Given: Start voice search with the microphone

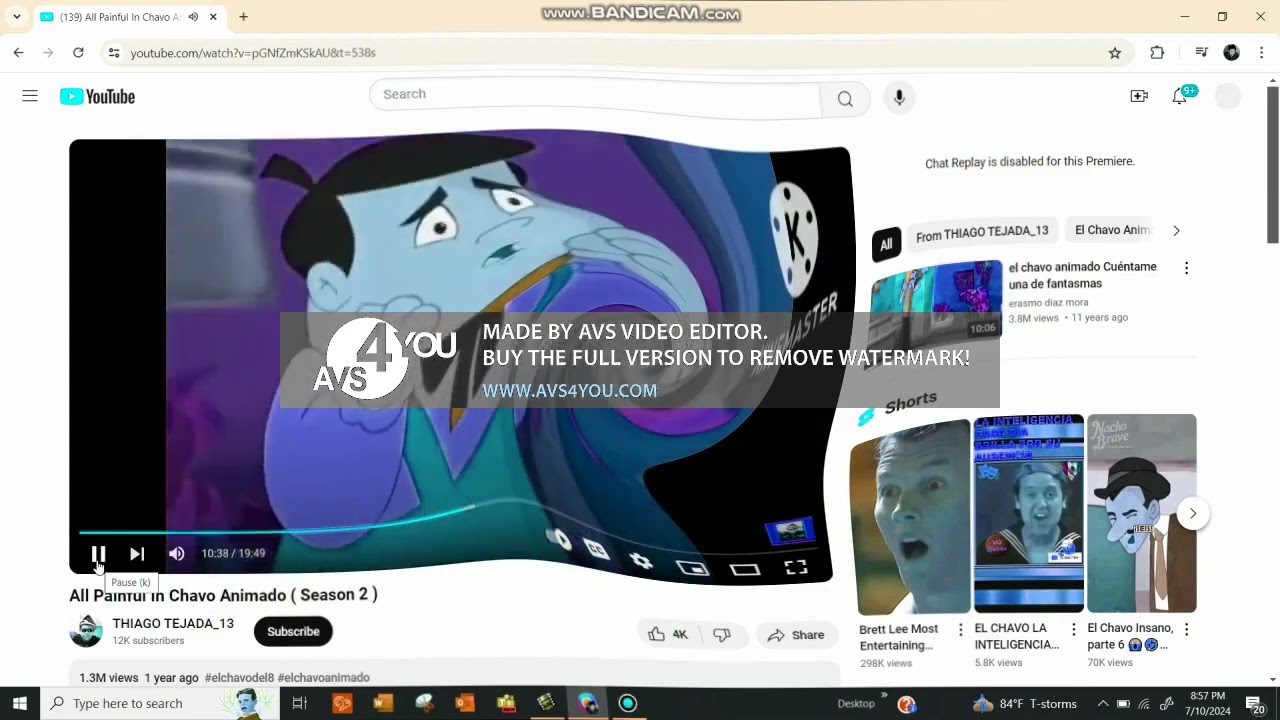Looking at the screenshot, I should (x=899, y=97).
